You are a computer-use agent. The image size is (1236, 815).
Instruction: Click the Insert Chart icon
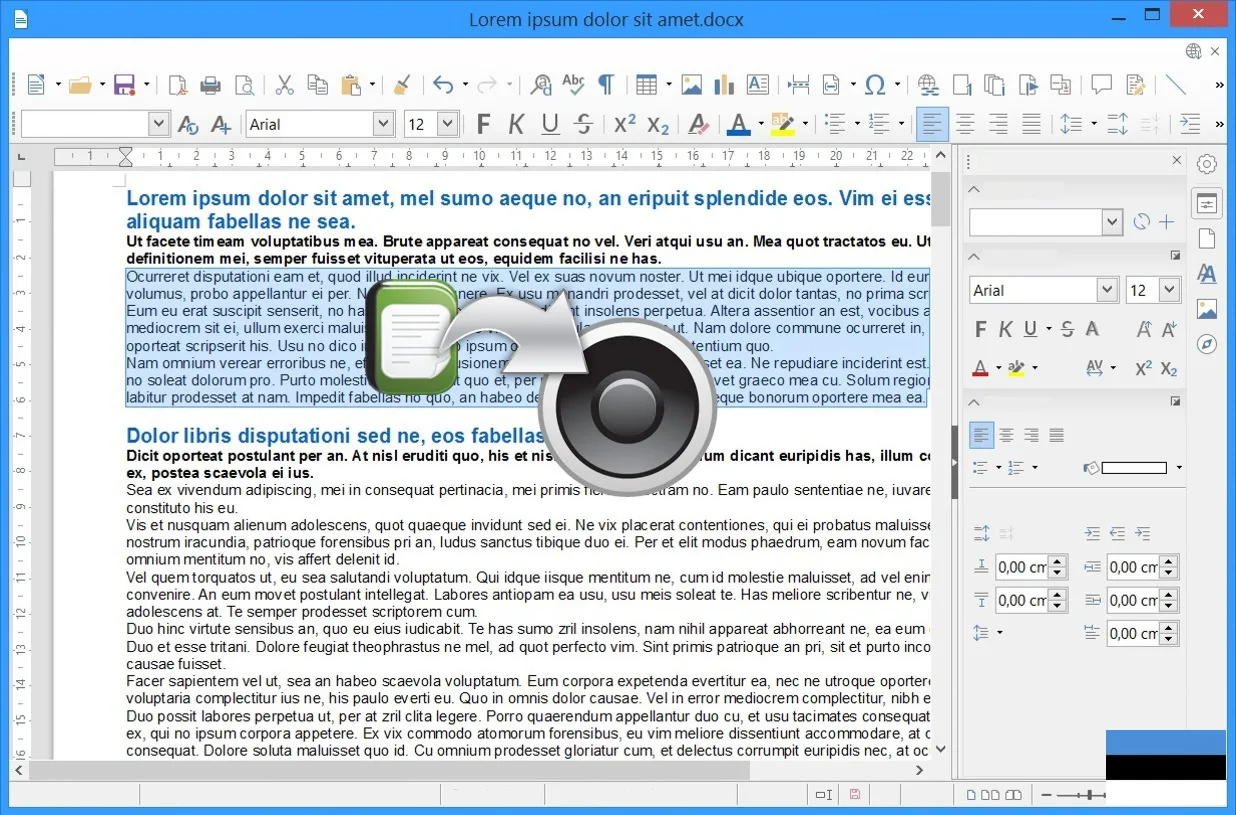pyautogui.click(x=724, y=85)
